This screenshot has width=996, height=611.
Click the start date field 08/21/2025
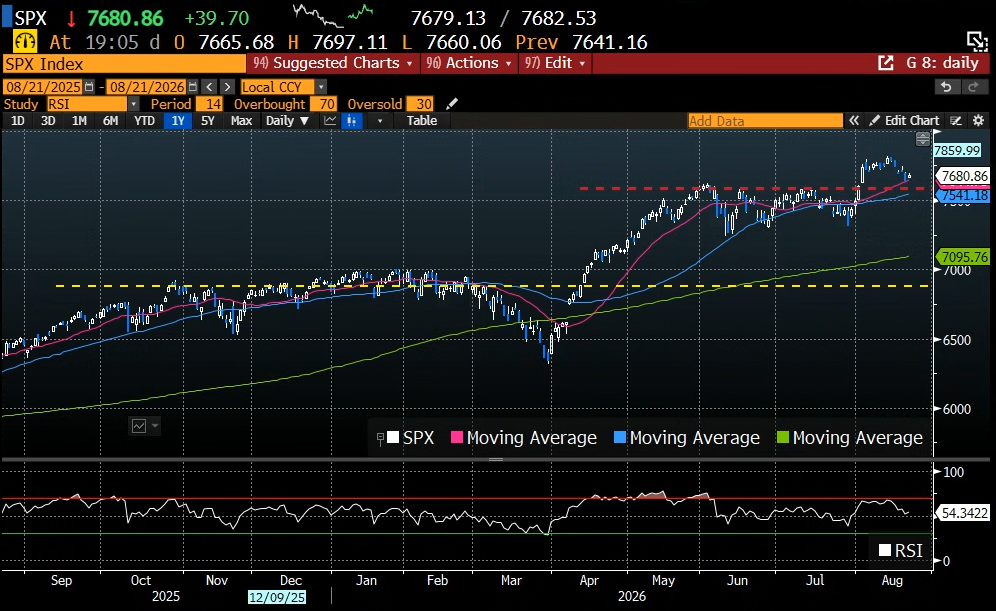tap(43, 87)
